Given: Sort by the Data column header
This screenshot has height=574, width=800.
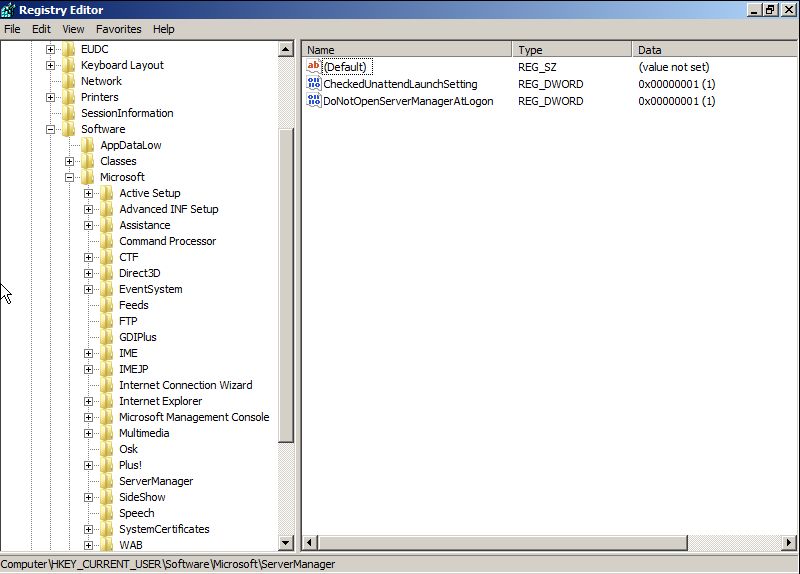Looking at the screenshot, I should pyautogui.click(x=714, y=49).
